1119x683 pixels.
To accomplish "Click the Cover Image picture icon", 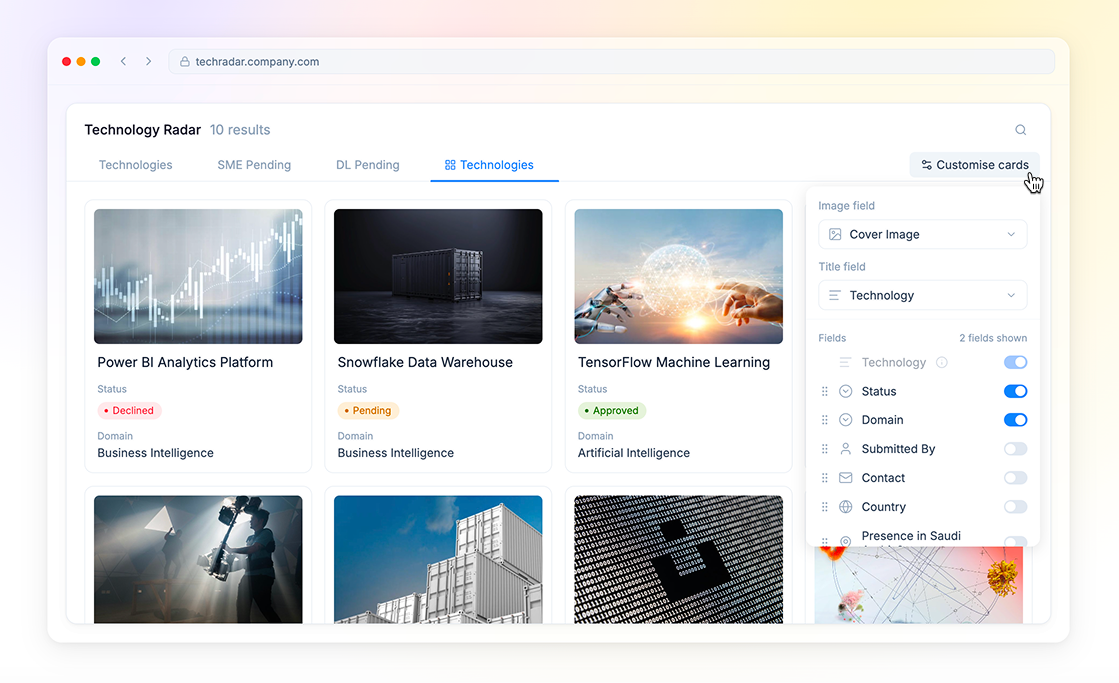I will pyautogui.click(x=835, y=234).
